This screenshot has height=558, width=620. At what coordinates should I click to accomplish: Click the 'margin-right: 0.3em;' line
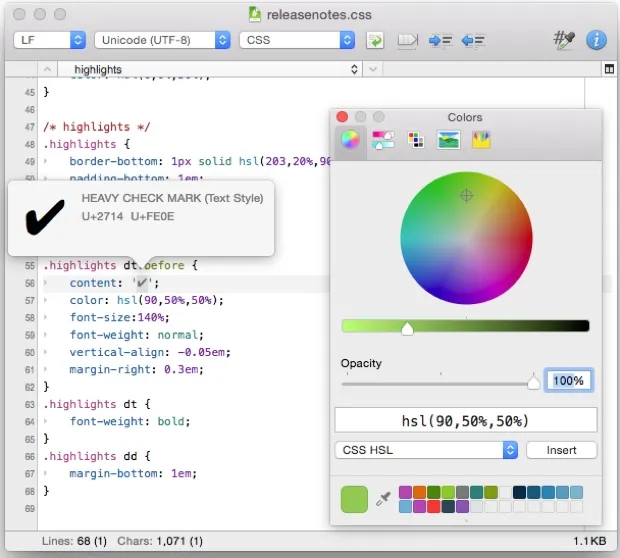136,369
